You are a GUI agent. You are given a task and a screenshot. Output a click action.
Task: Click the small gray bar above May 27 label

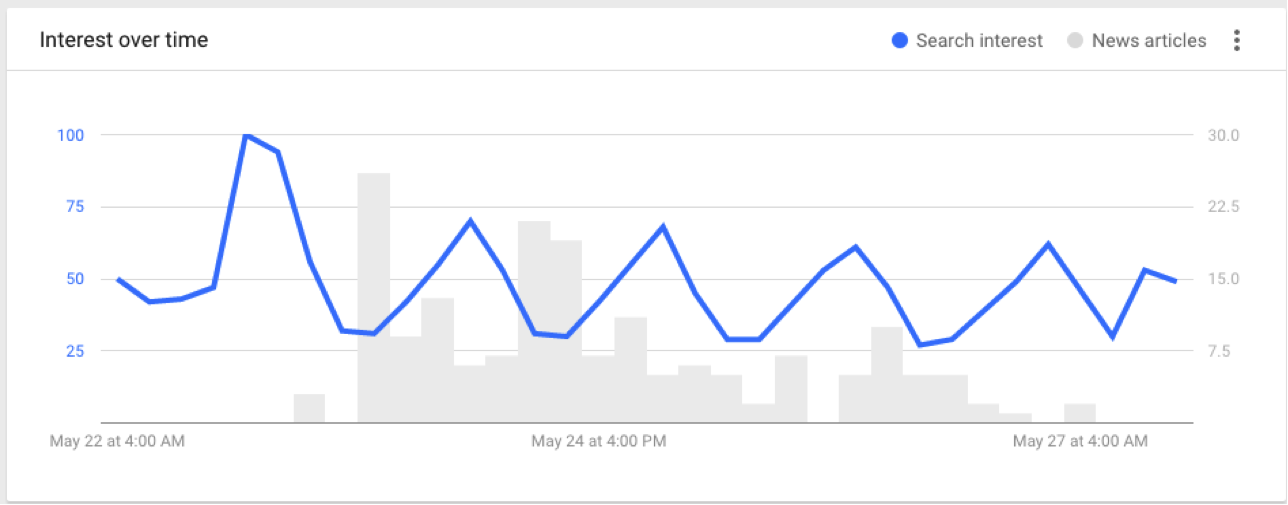click(1080, 413)
